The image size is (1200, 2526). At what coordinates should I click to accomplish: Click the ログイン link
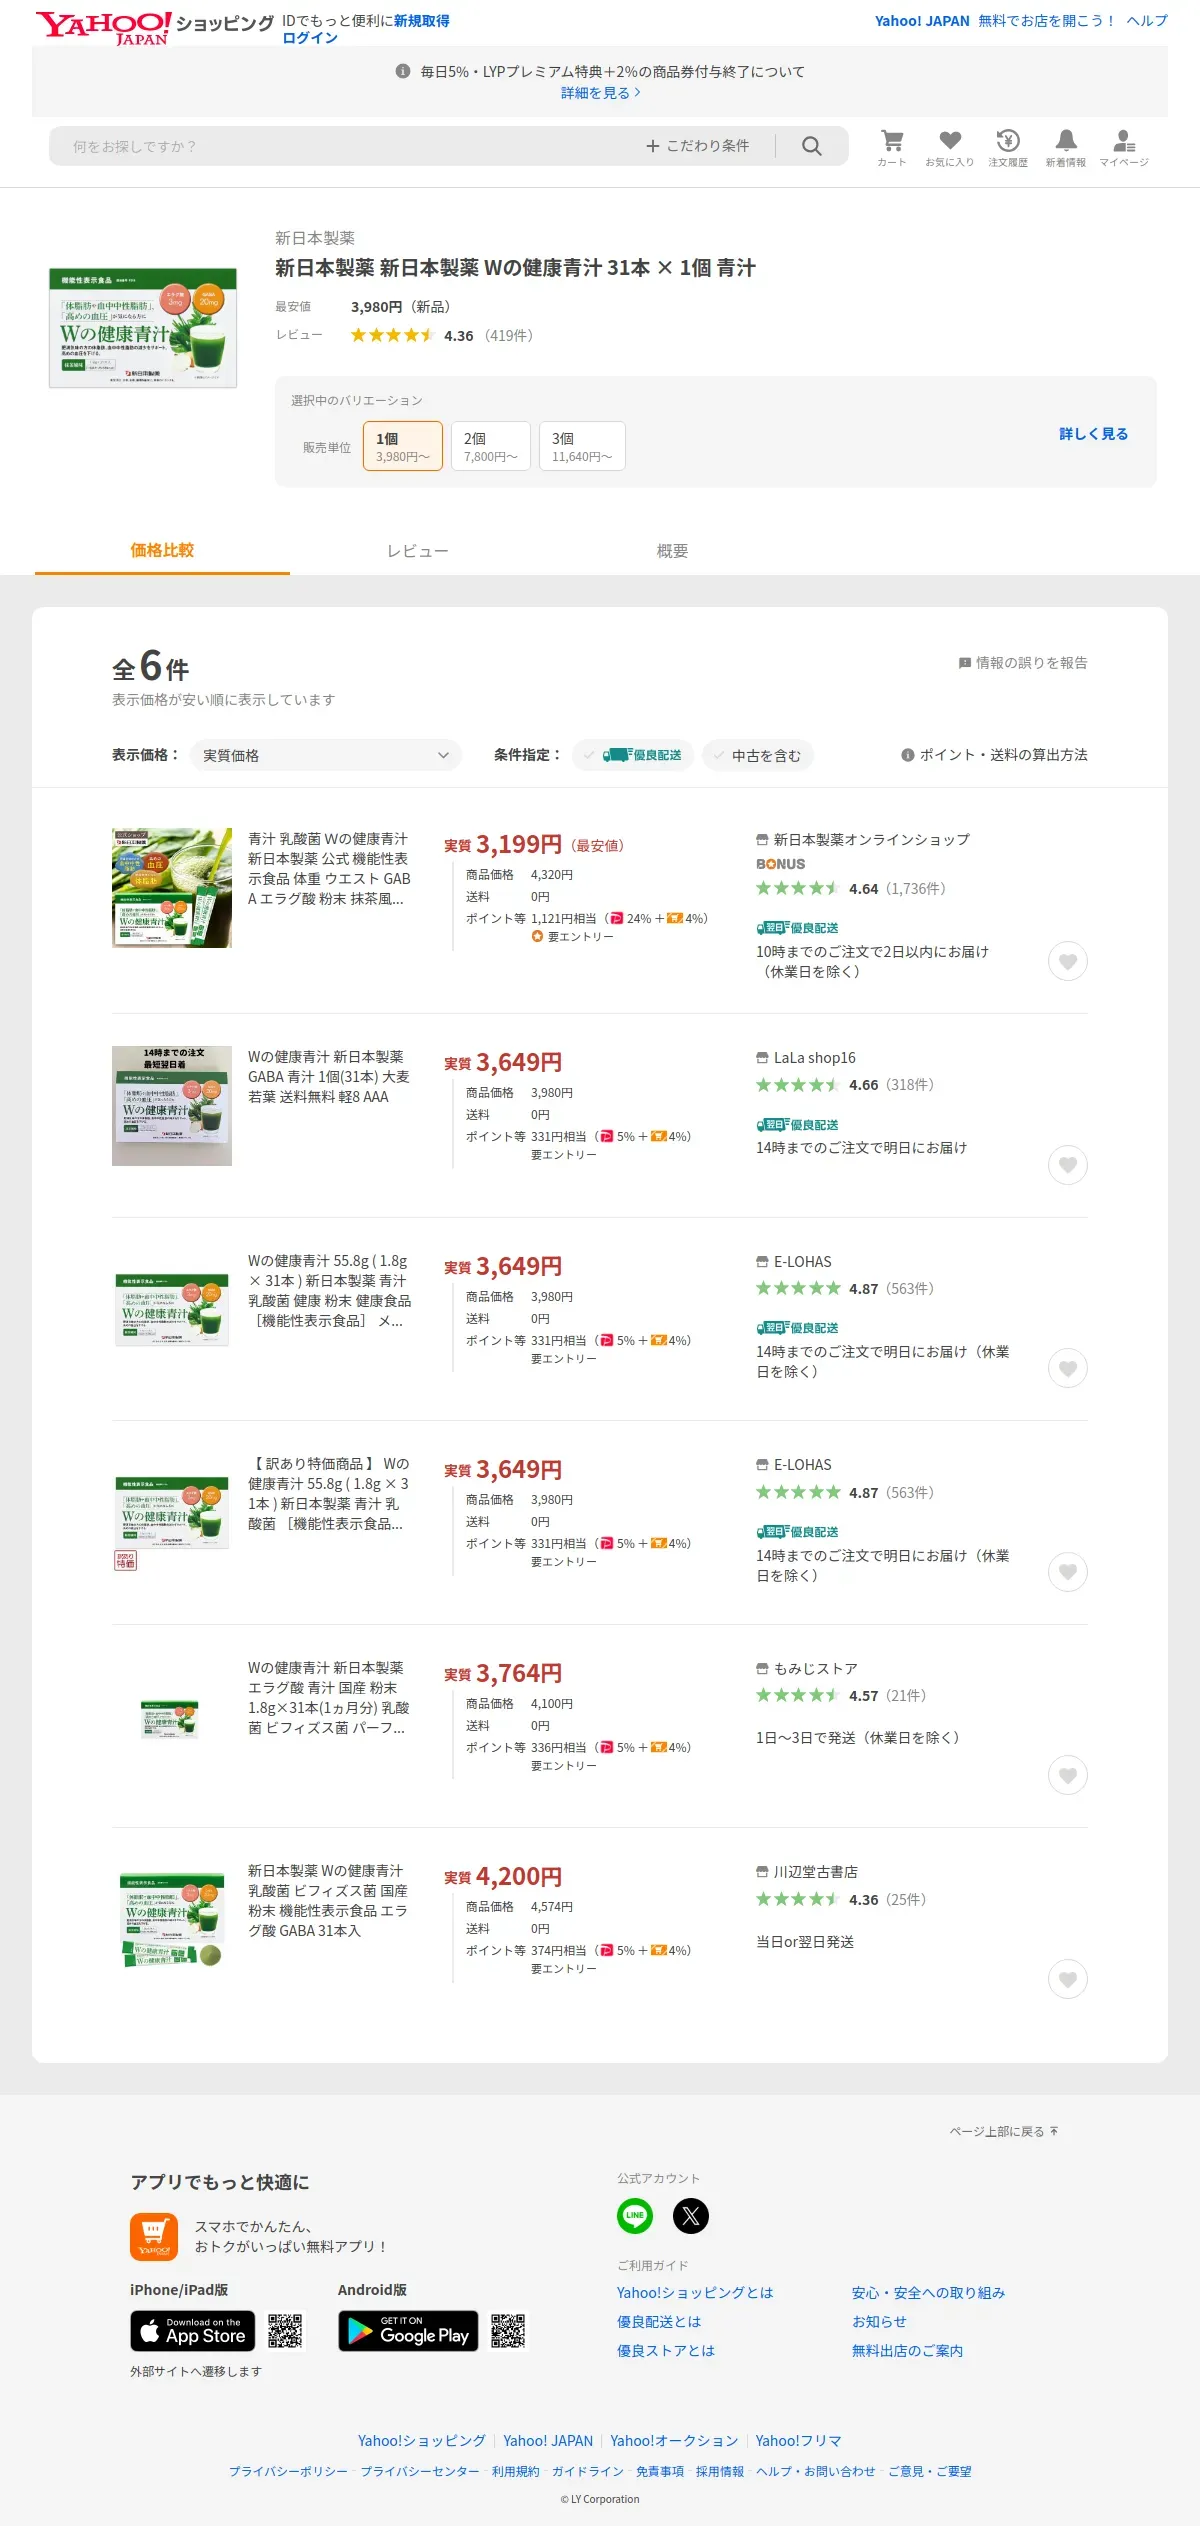310,38
